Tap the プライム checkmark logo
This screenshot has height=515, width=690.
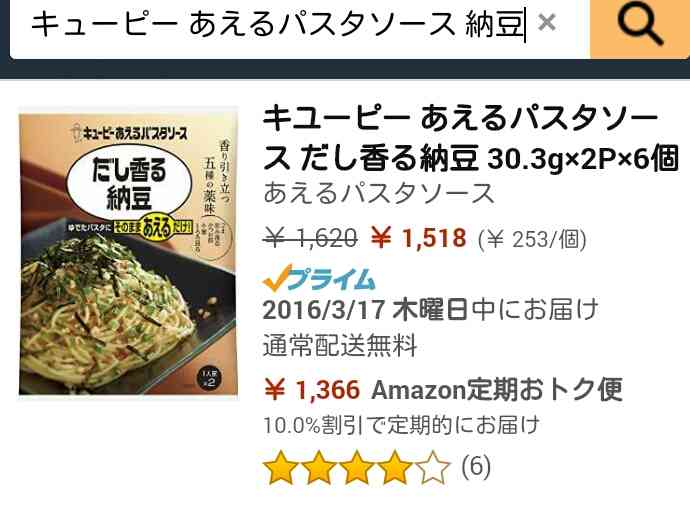[x=319, y=279]
